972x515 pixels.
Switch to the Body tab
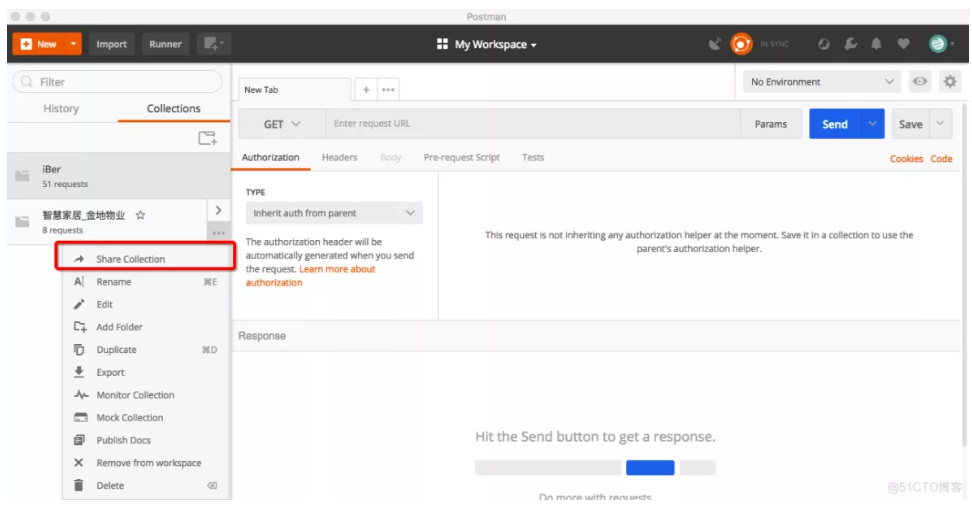(x=391, y=157)
